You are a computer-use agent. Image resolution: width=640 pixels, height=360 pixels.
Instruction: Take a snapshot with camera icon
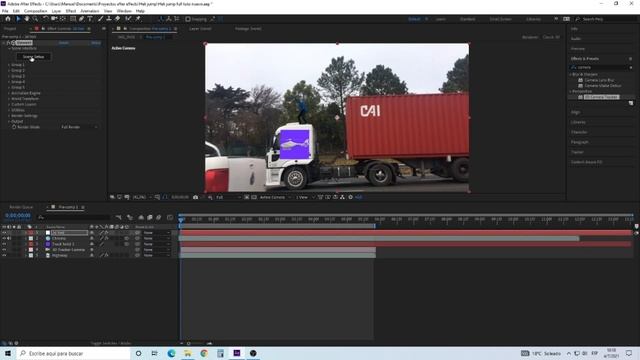(x=196, y=197)
